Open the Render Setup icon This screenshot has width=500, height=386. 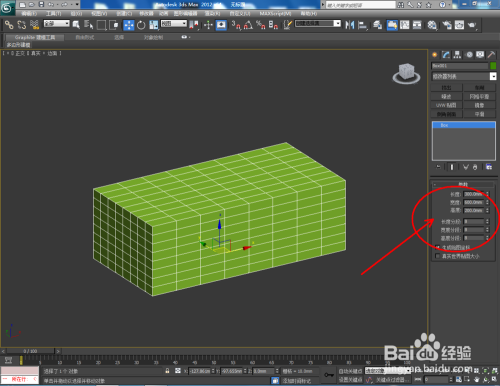(x=447, y=25)
